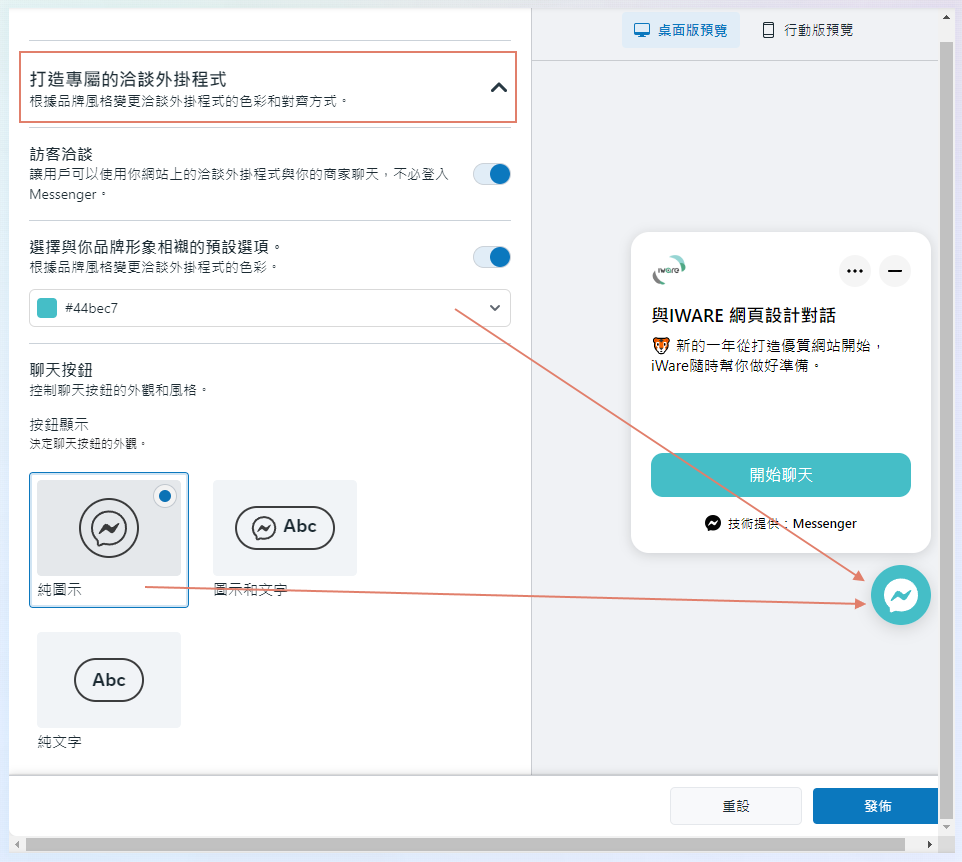Click the tiger emoji in greeting message

[x=661, y=345]
